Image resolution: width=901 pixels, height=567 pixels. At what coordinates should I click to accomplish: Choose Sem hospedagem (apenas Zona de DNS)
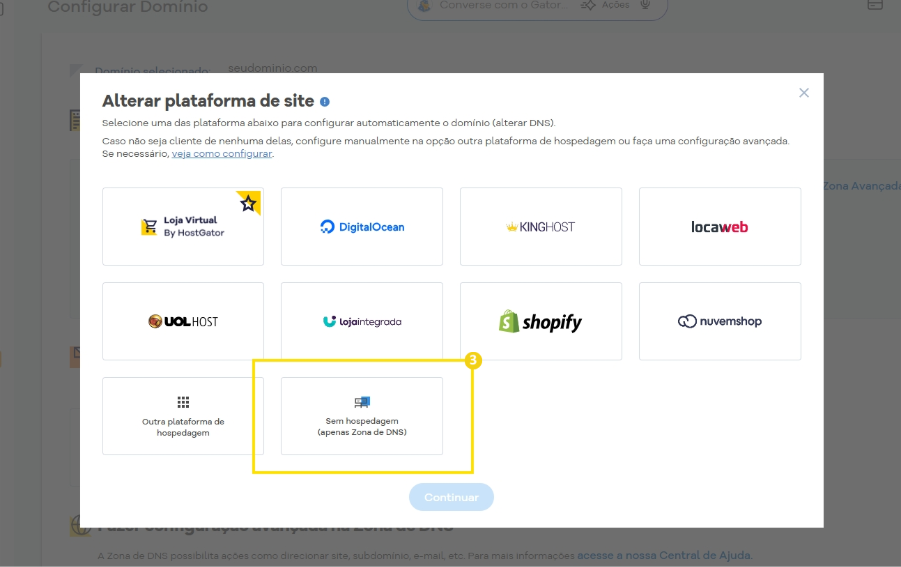(x=362, y=416)
